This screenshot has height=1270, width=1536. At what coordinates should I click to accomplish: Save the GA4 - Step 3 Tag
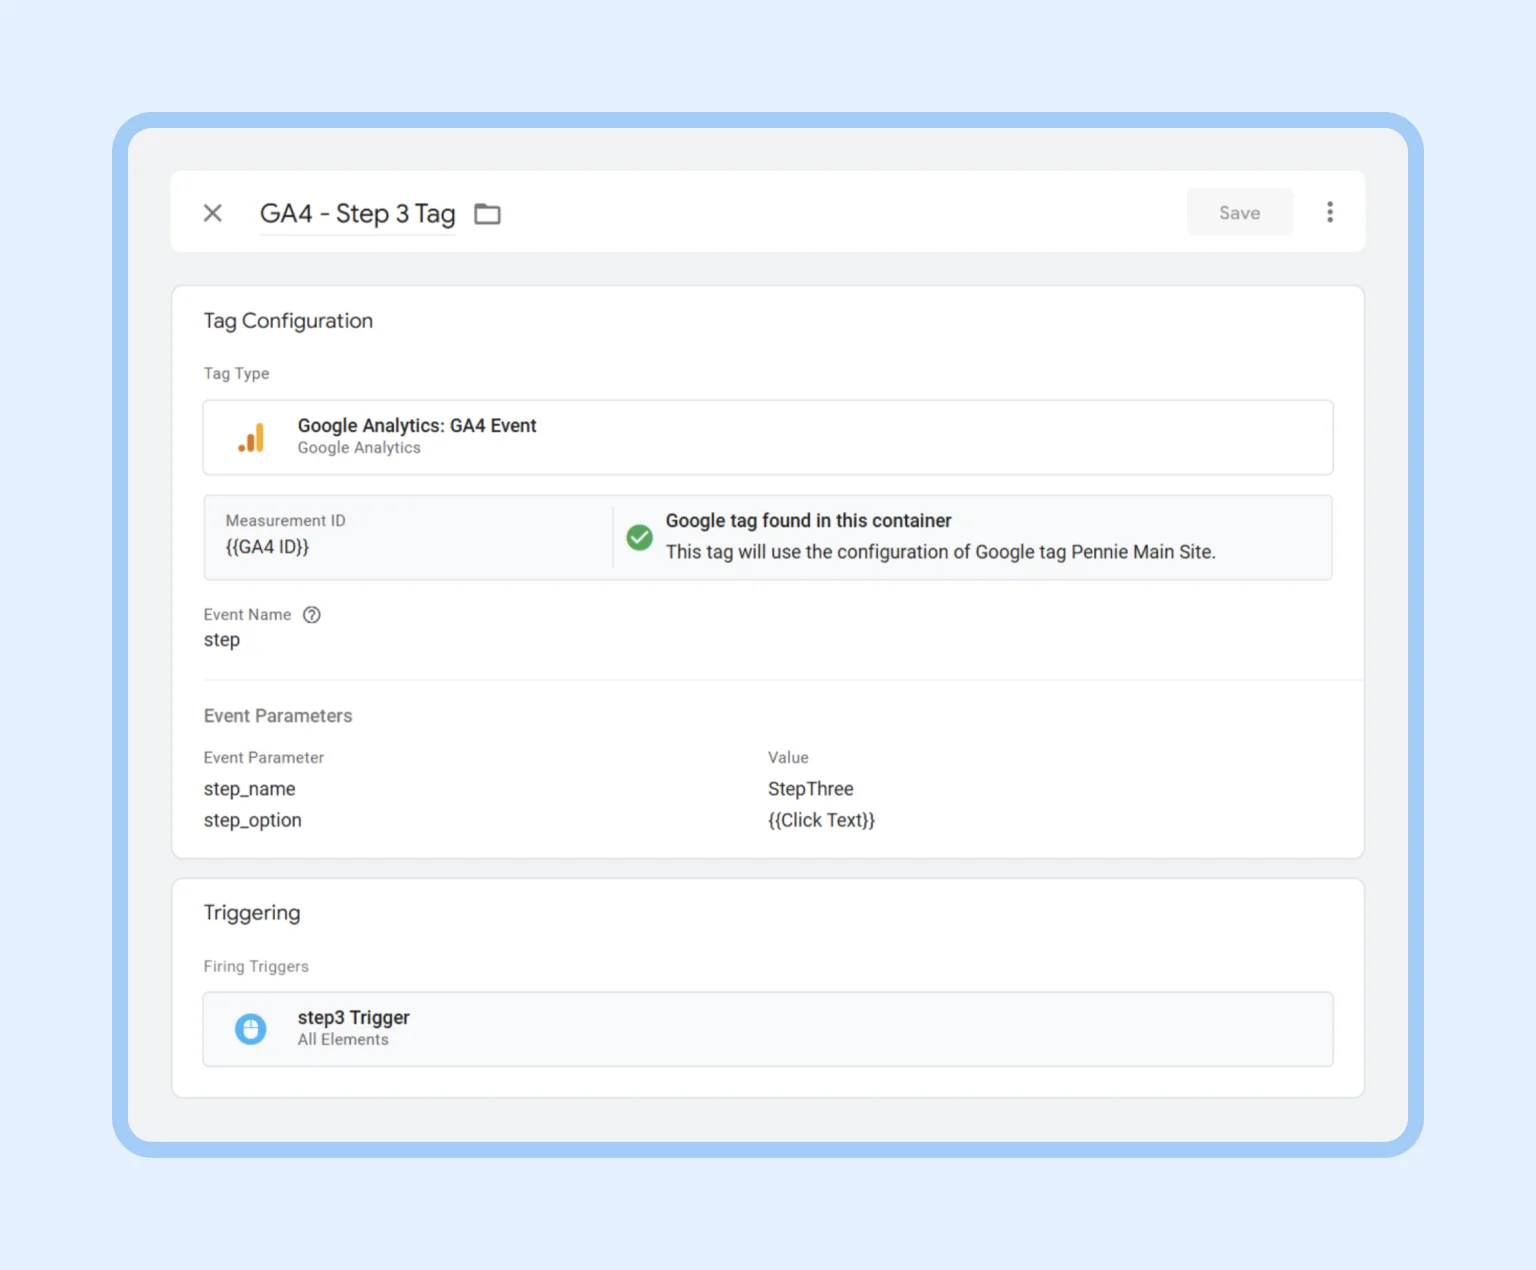[x=1239, y=212]
